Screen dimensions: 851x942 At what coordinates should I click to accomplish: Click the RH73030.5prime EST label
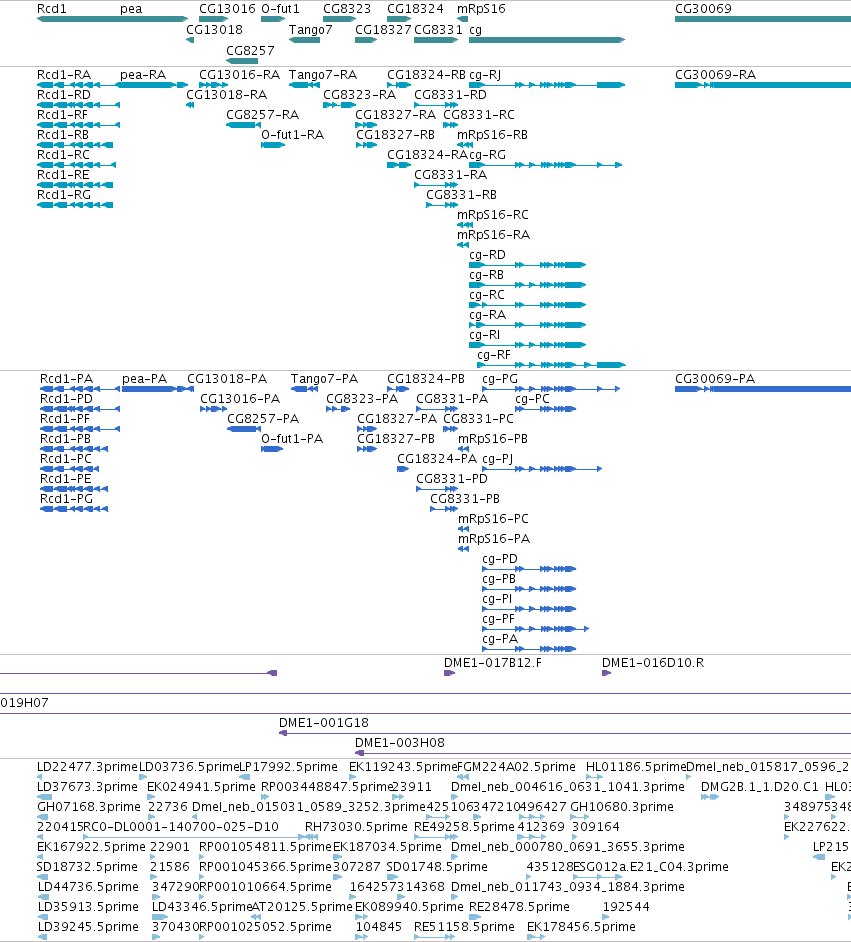(x=356, y=827)
